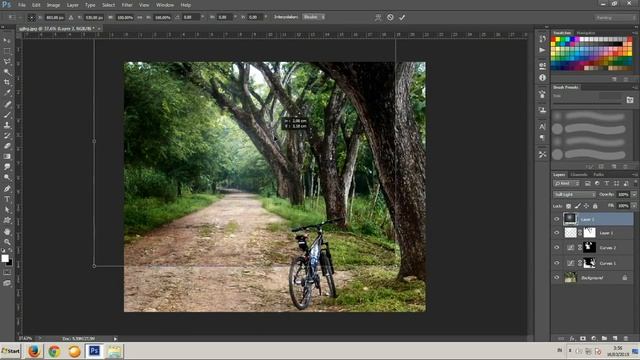
Task: Switch to the Navigator tab
Action: [x=586, y=33]
